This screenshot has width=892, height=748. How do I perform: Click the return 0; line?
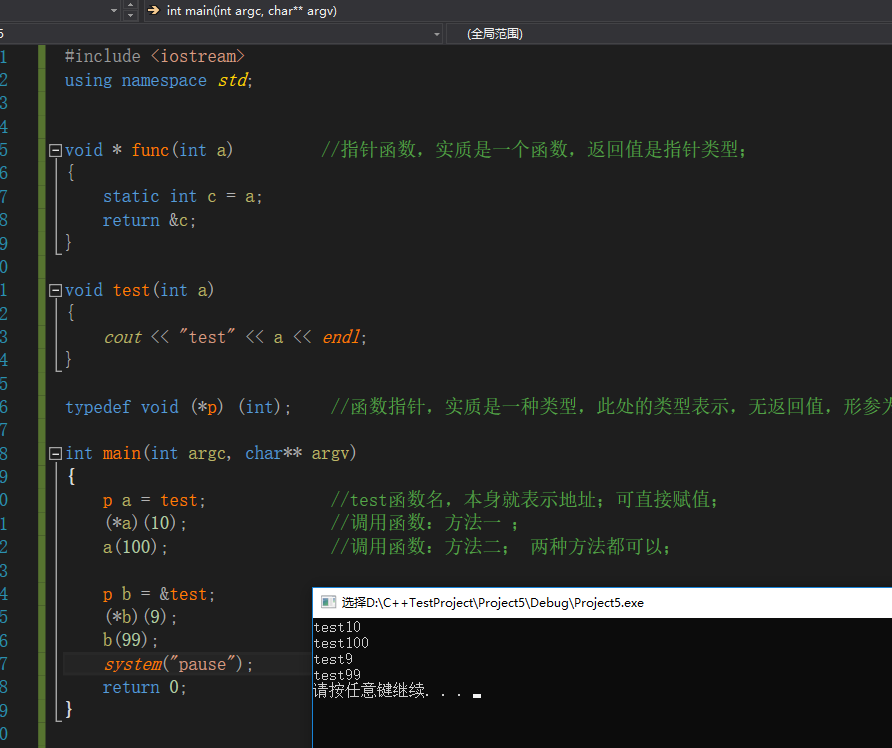point(144,688)
